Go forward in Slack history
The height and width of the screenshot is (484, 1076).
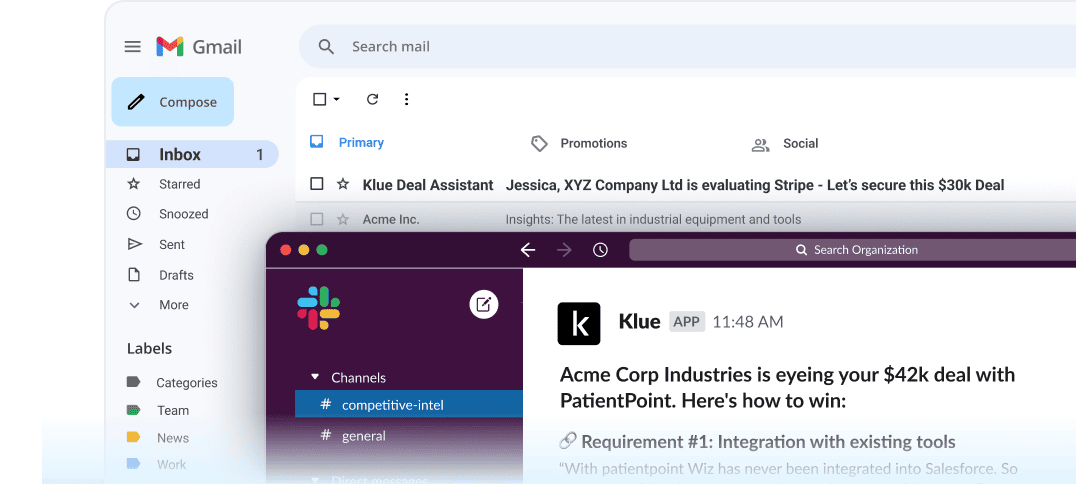[x=565, y=250]
